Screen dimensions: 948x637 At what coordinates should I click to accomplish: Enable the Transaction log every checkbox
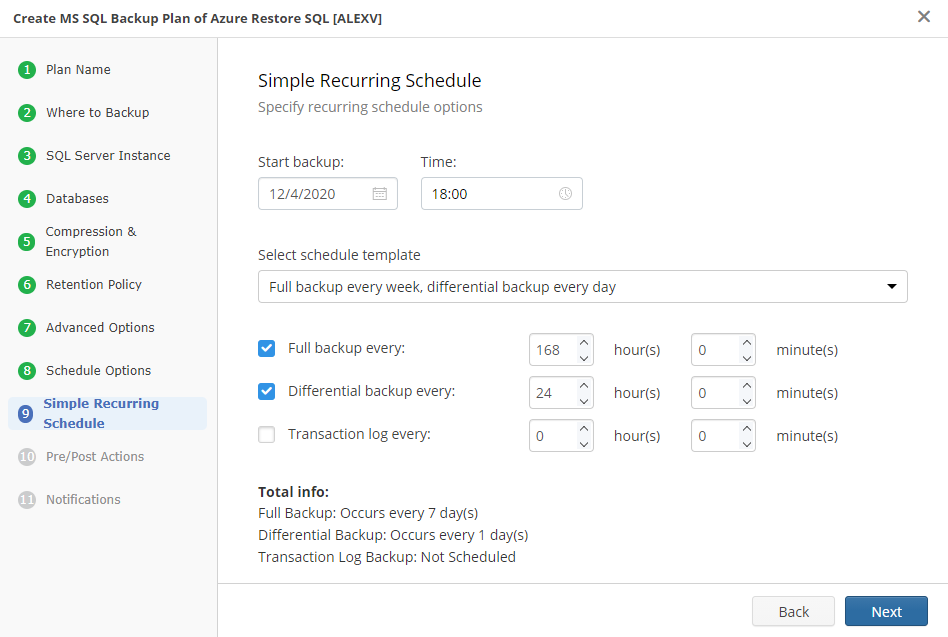[x=266, y=434]
